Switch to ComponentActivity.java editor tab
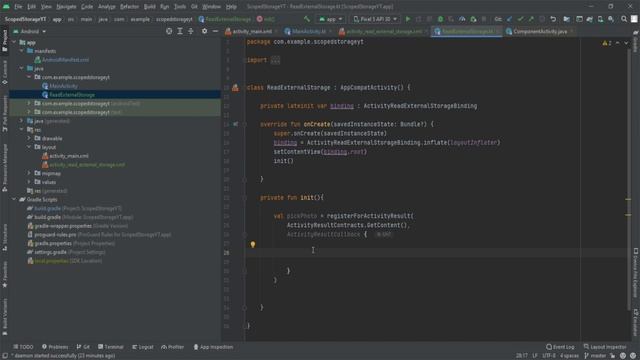 [540, 31]
